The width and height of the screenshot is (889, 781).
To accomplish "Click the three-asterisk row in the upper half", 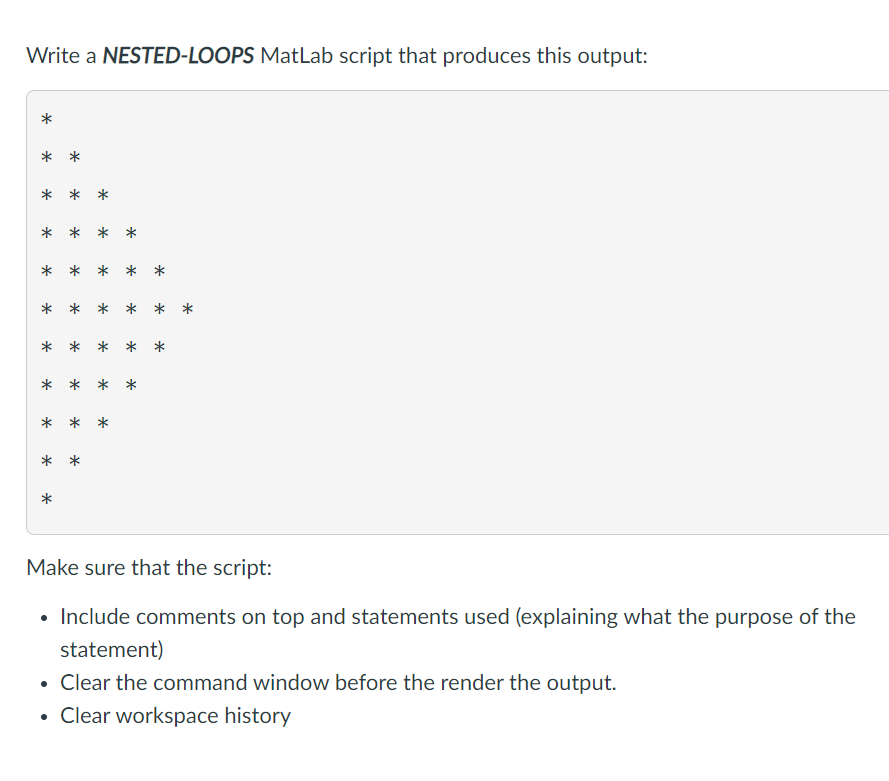I will click(75, 196).
